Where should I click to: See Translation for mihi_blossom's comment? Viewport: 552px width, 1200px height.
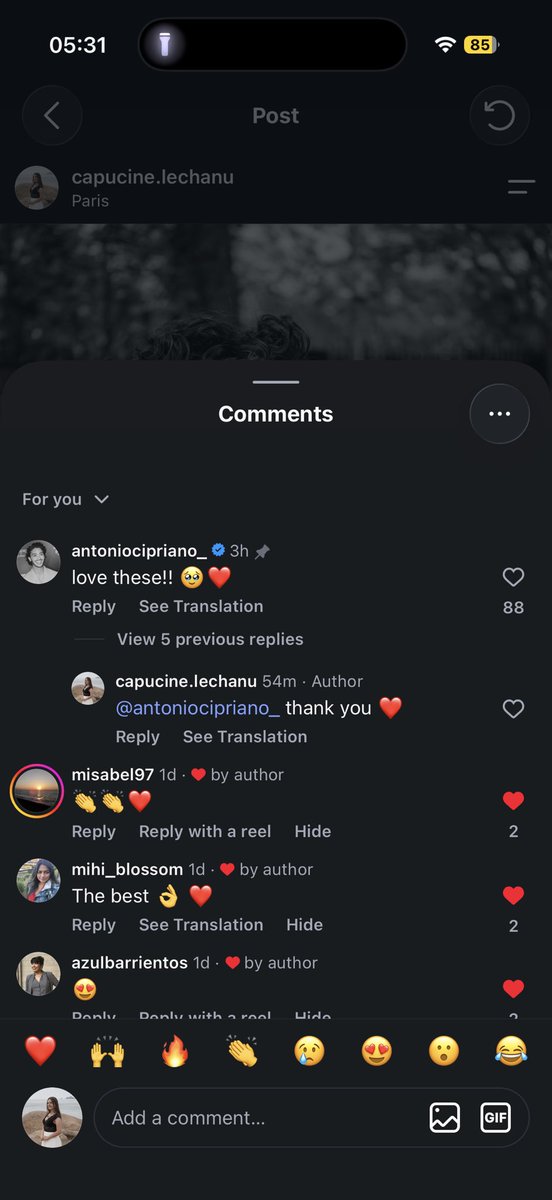click(x=201, y=925)
